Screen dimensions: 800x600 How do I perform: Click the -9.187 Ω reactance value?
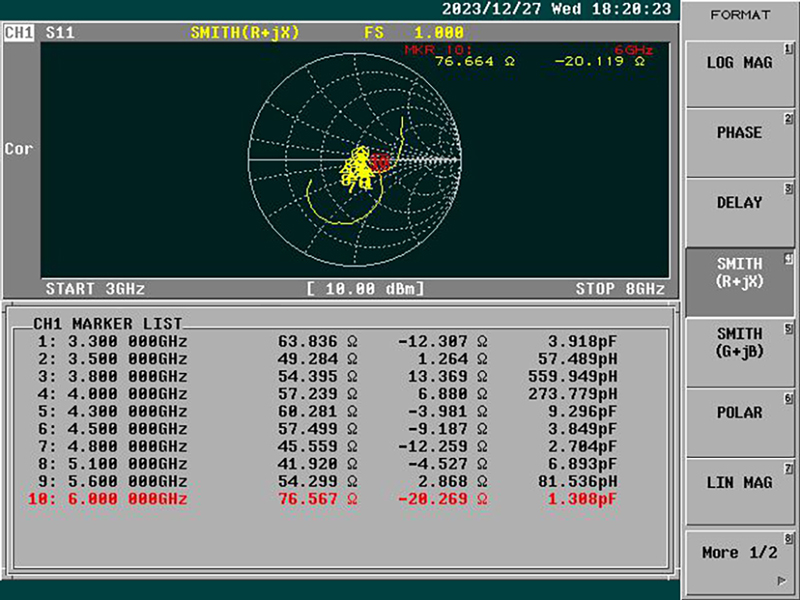[x=448, y=429]
